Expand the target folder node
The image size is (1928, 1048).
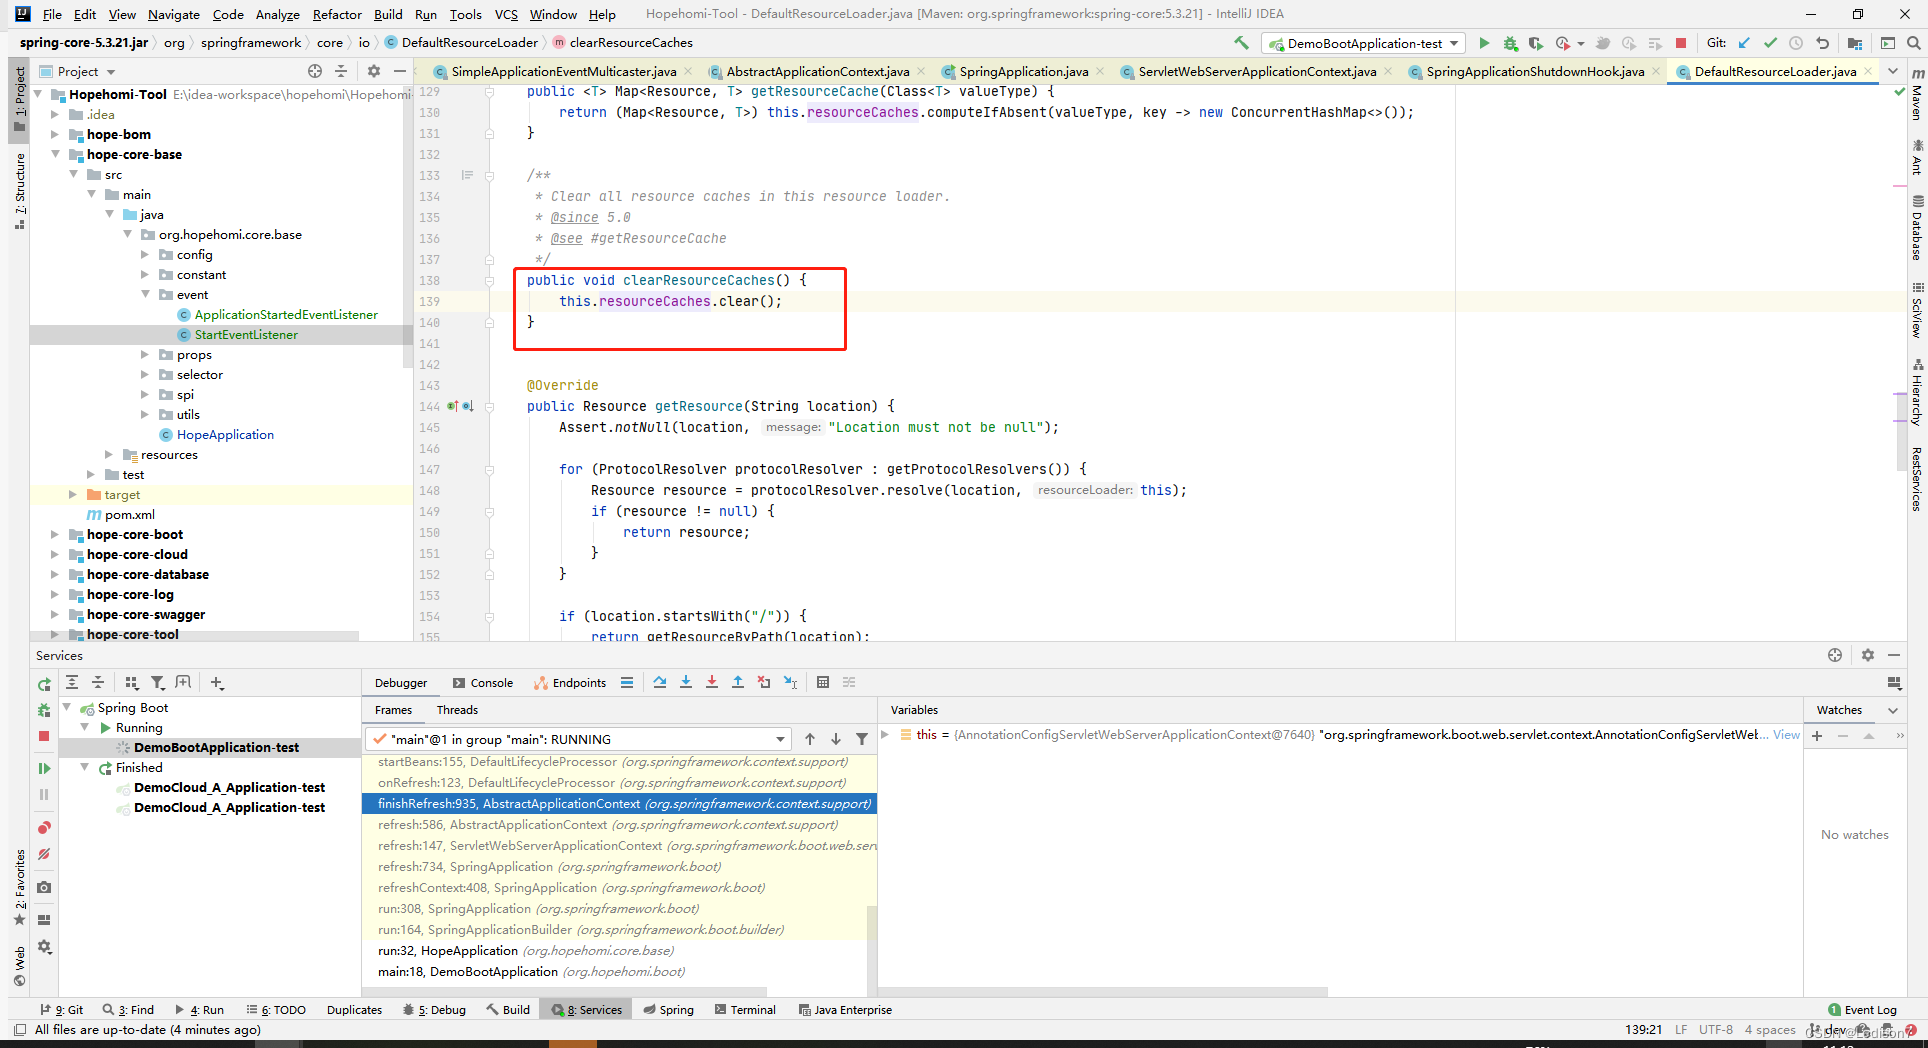73,494
